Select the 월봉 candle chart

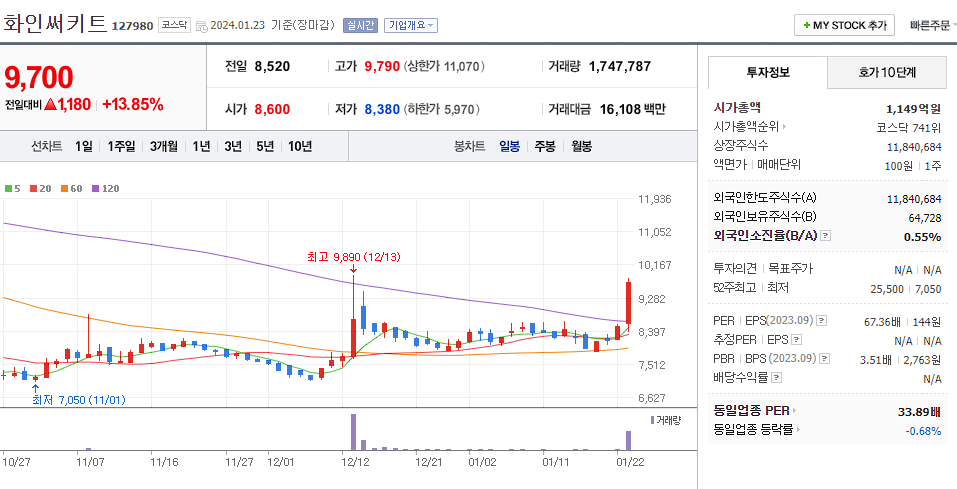point(582,147)
